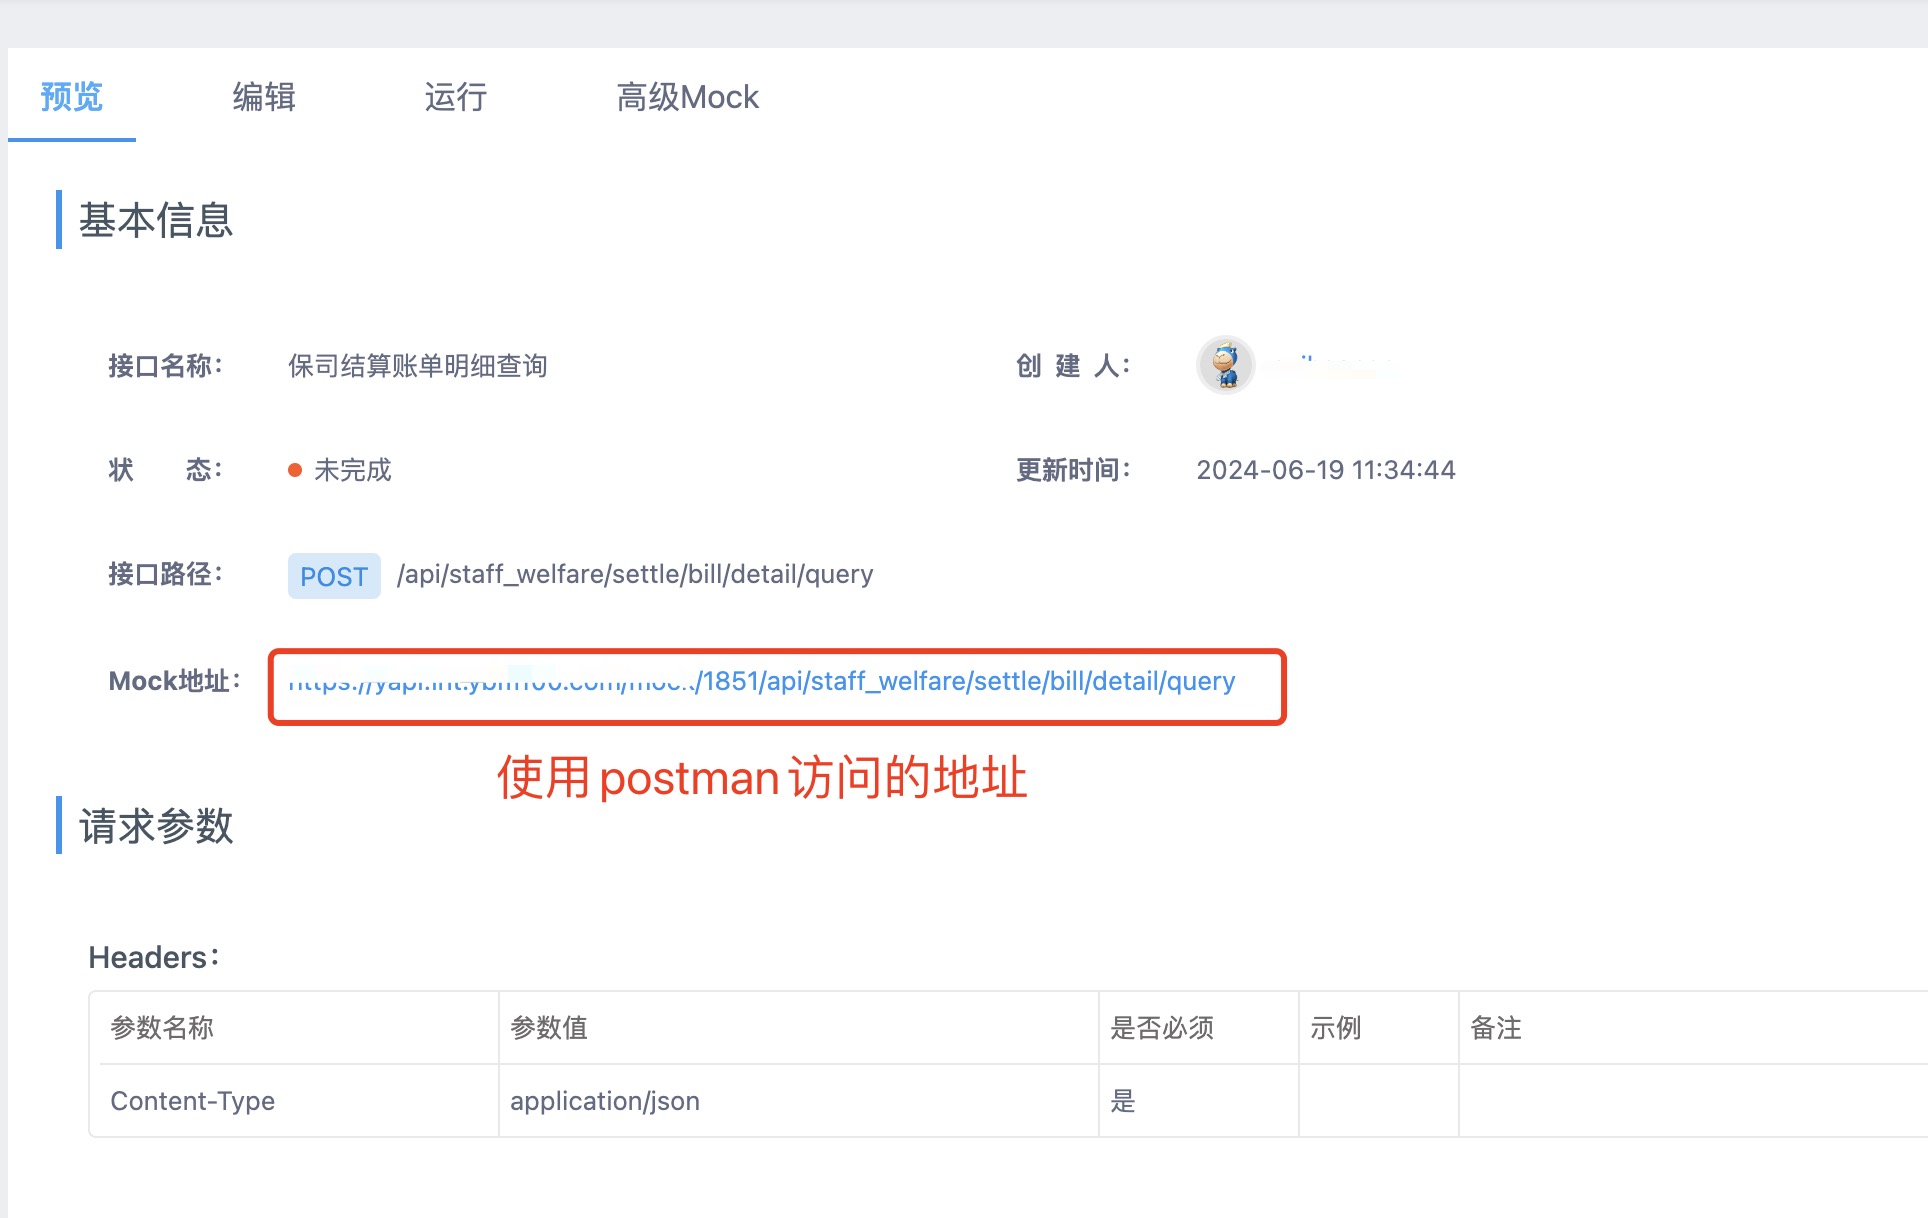This screenshot has height=1218, width=1928.
Task: Open the 高级Mock tab
Action: click(688, 97)
